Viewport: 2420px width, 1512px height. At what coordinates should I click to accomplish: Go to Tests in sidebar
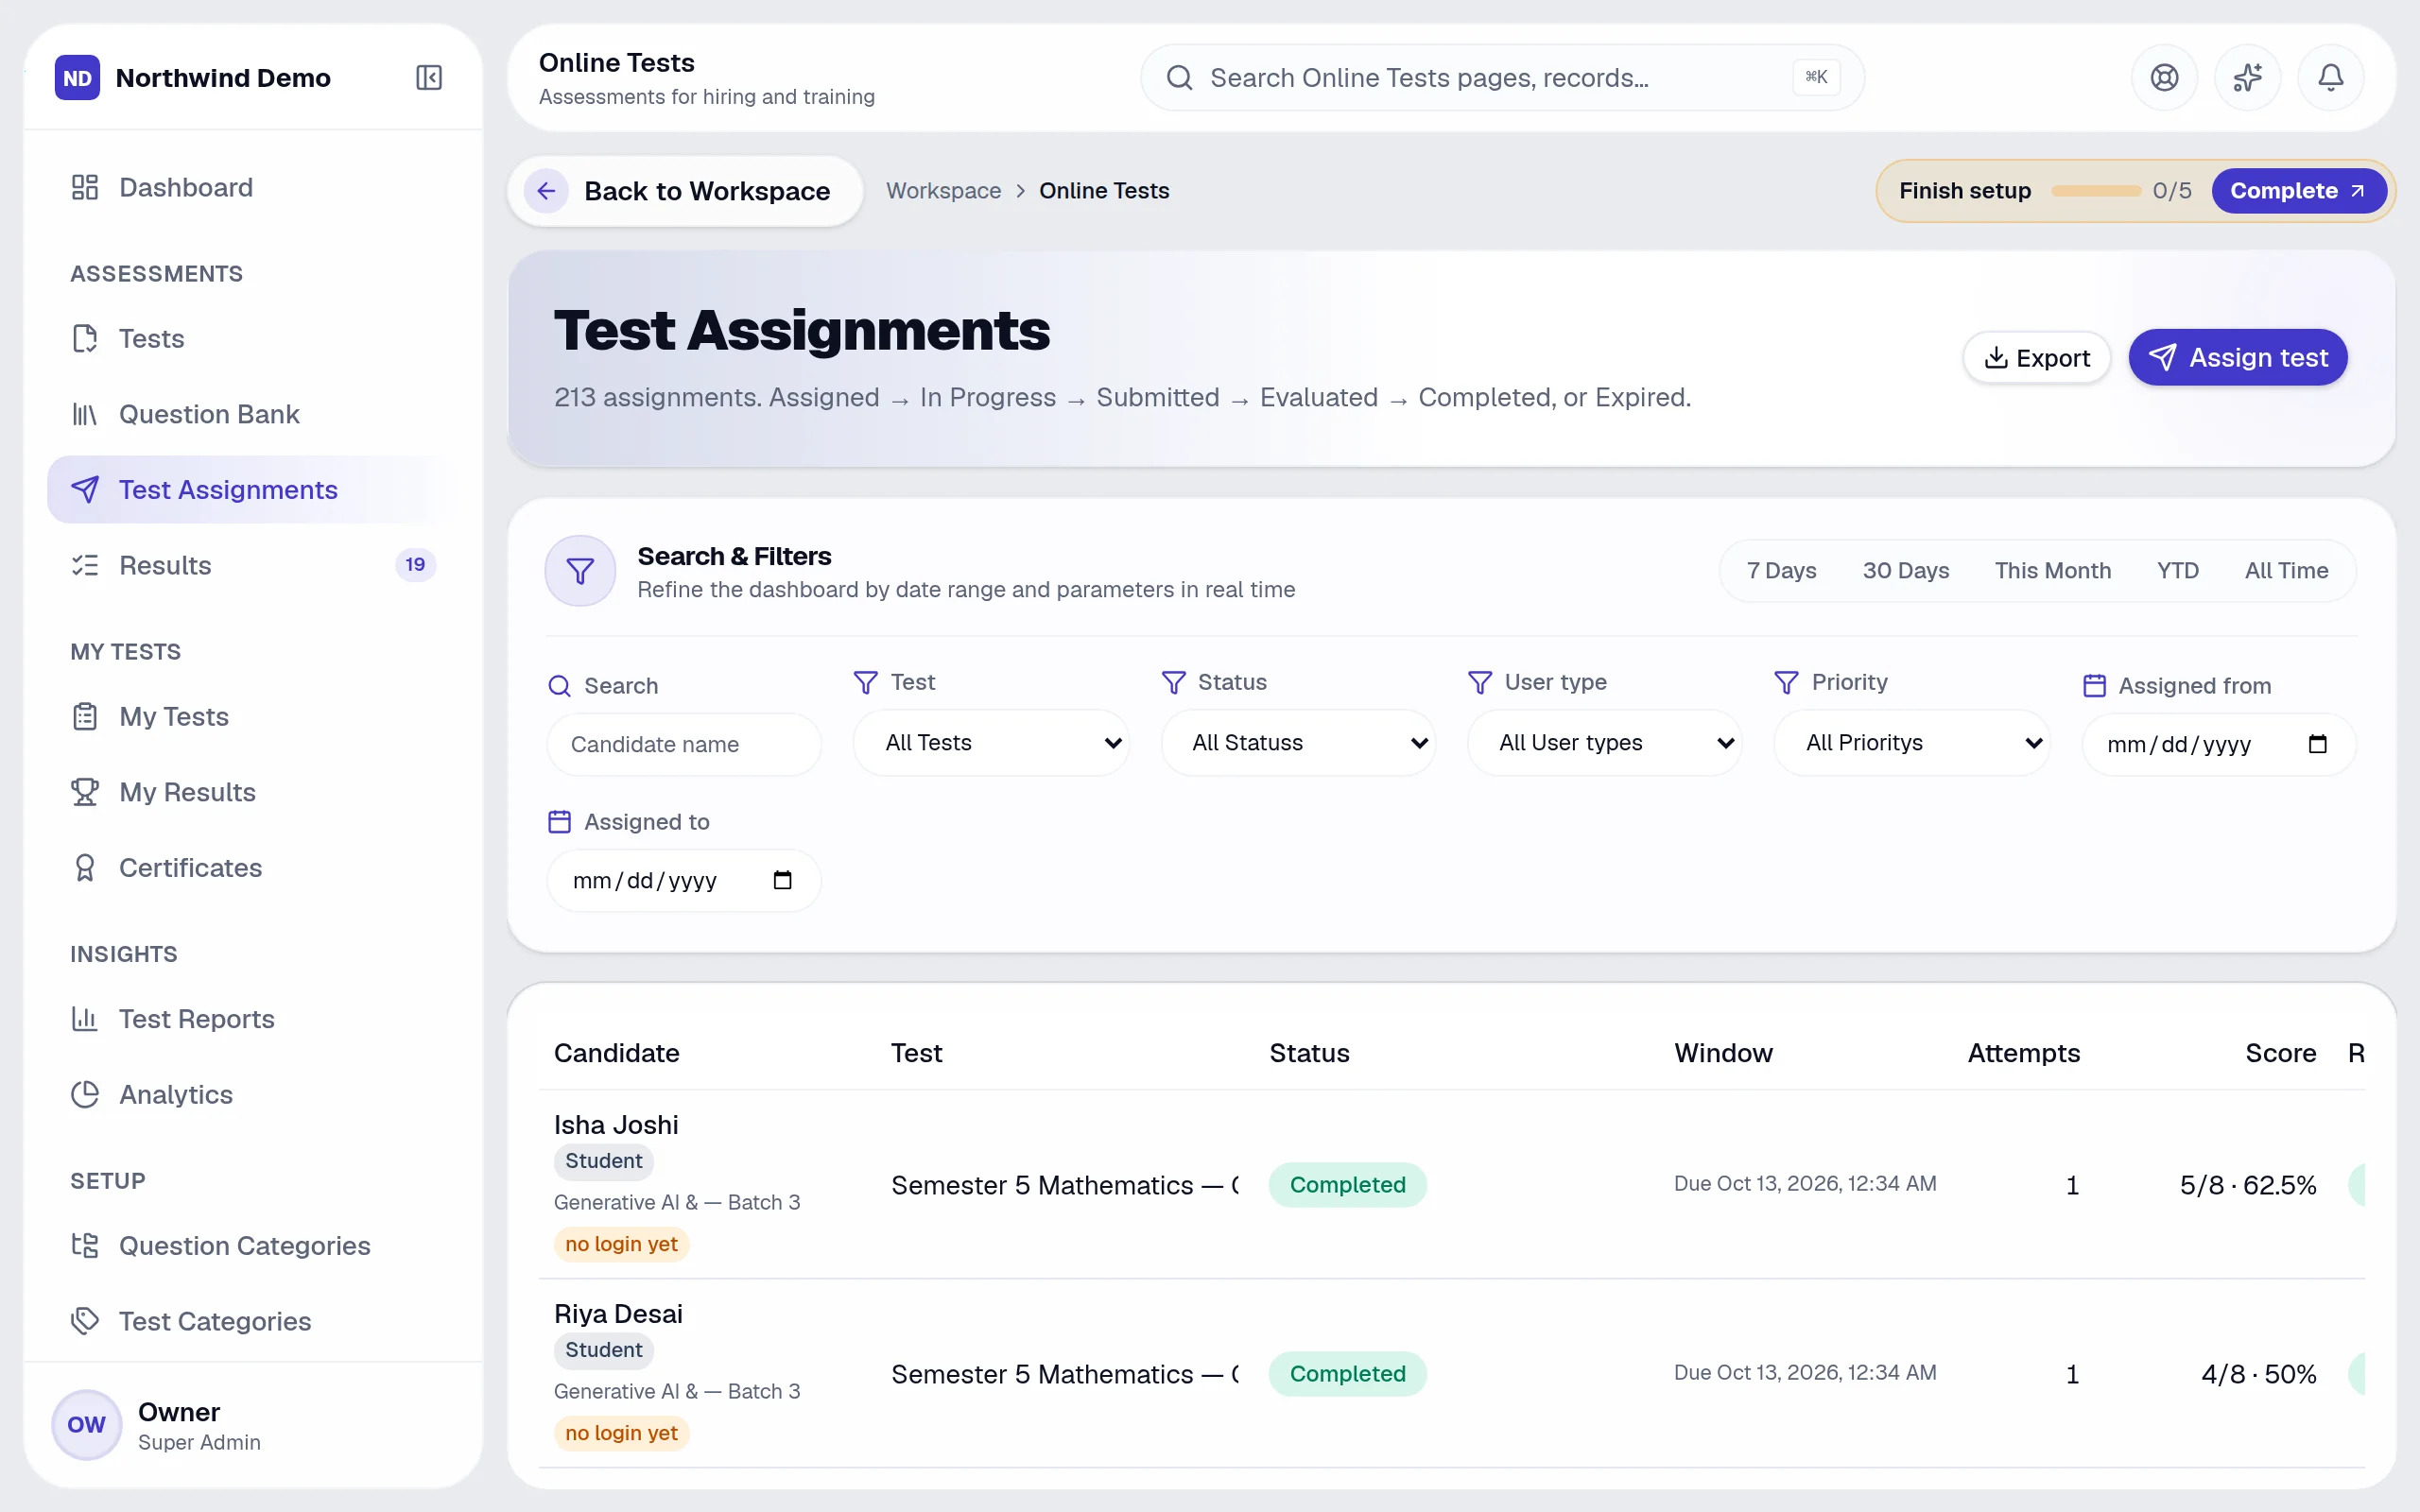(x=254, y=338)
